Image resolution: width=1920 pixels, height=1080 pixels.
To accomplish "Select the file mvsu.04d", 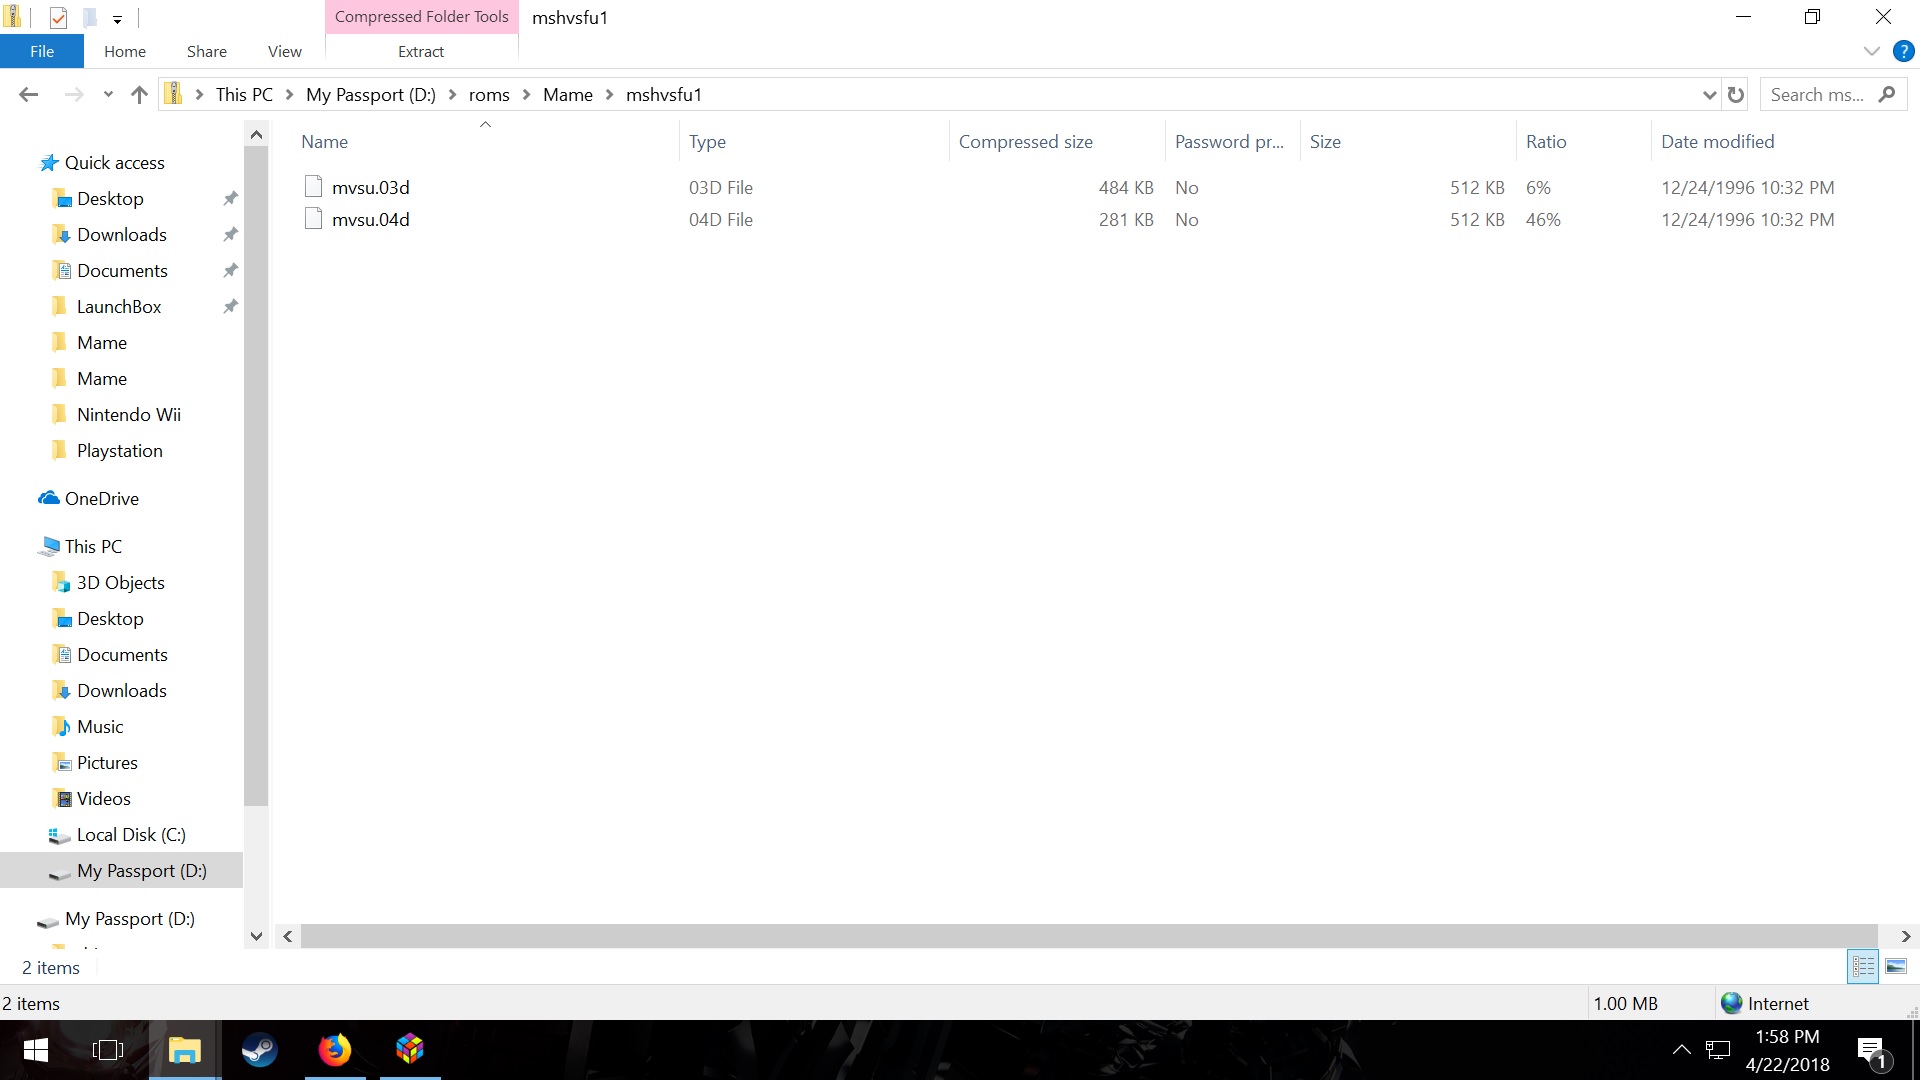I will pos(371,219).
